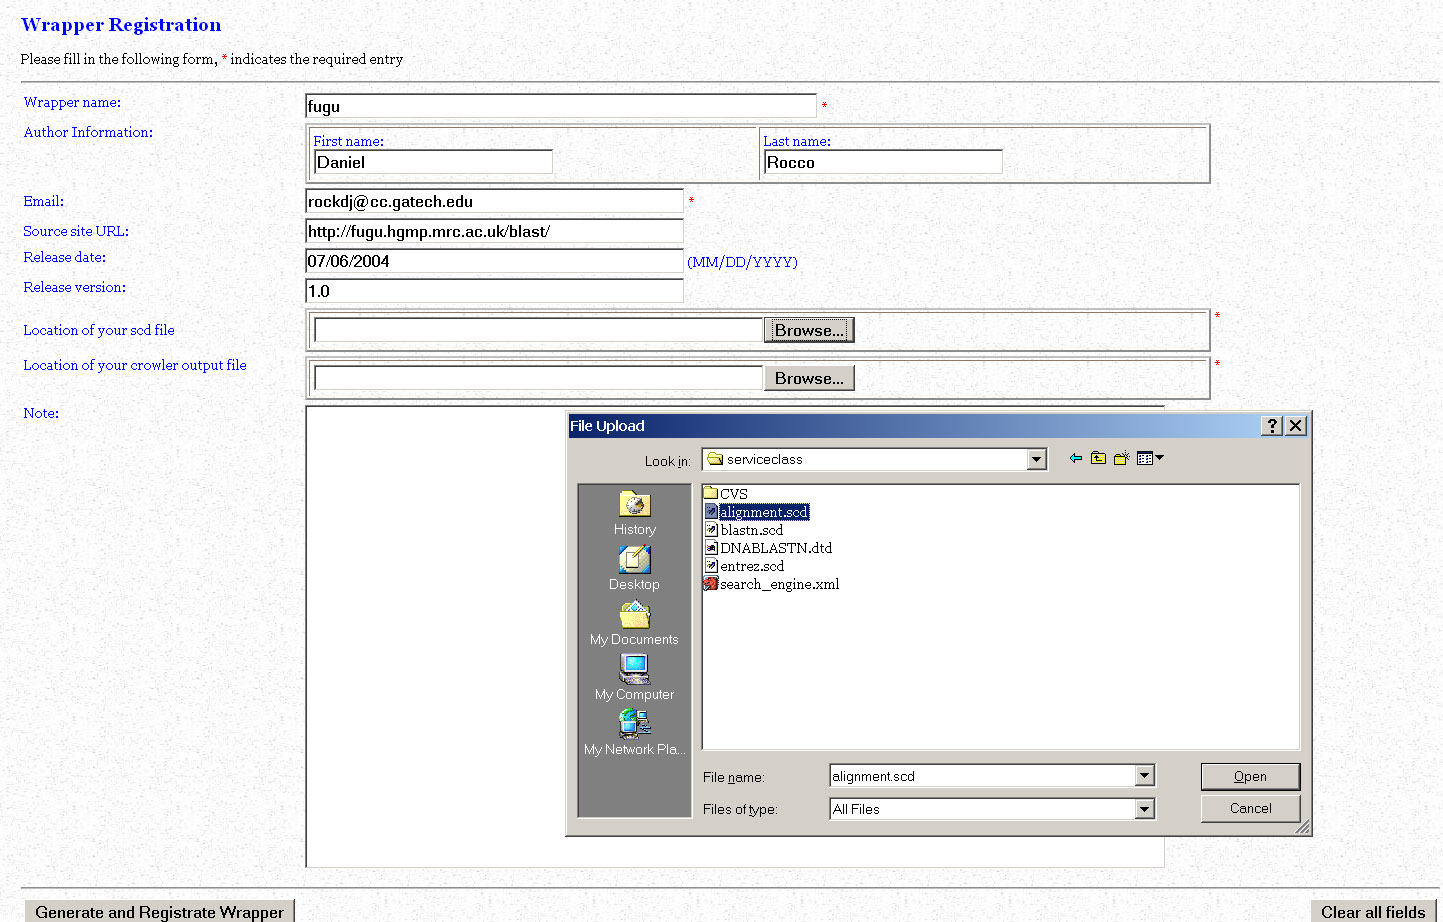Go back to last folder visited
Image resolution: width=1443 pixels, height=922 pixels.
(1076, 458)
